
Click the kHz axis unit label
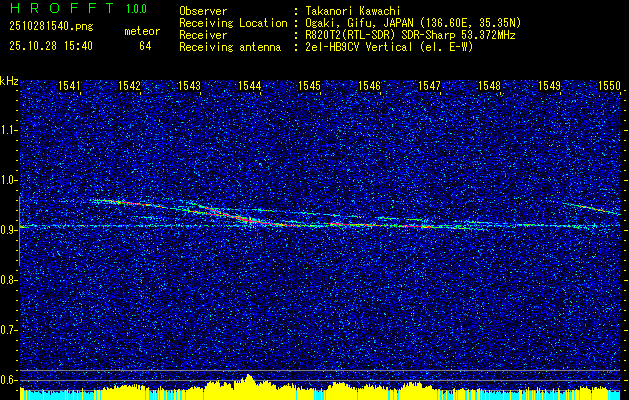click(9, 81)
